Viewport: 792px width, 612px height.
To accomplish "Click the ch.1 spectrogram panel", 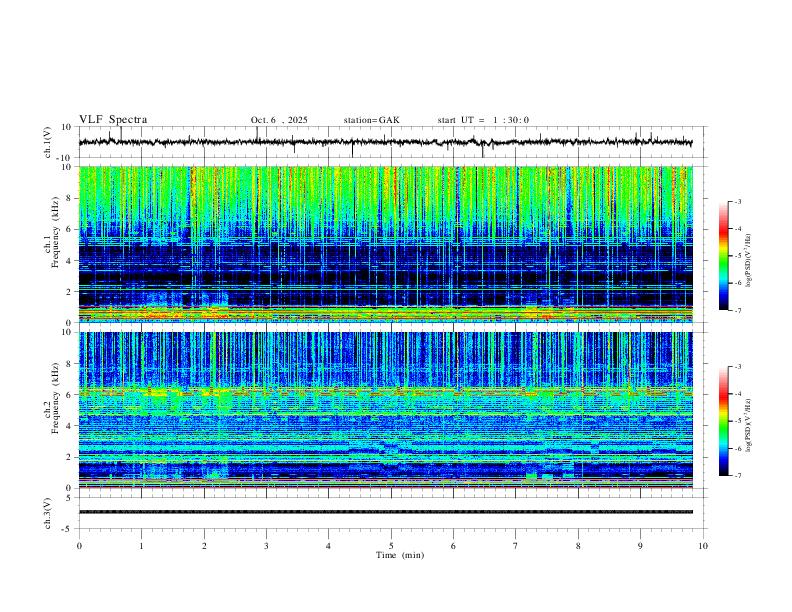I will pos(386,244).
